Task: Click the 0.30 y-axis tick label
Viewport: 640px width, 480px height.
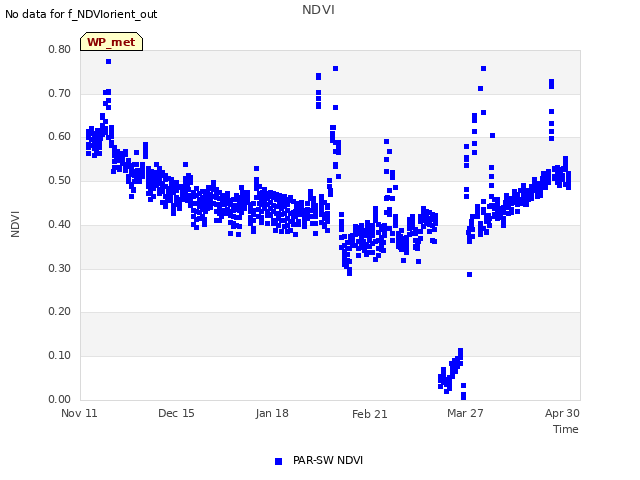Action: [60, 269]
